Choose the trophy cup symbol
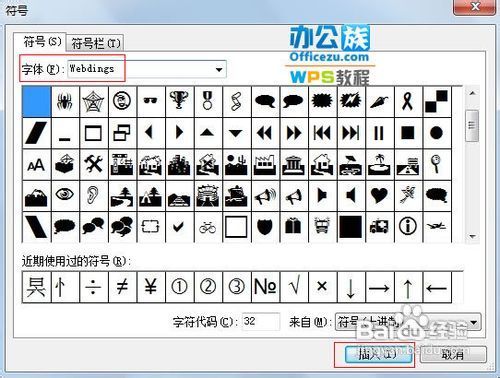 [x=179, y=101]
